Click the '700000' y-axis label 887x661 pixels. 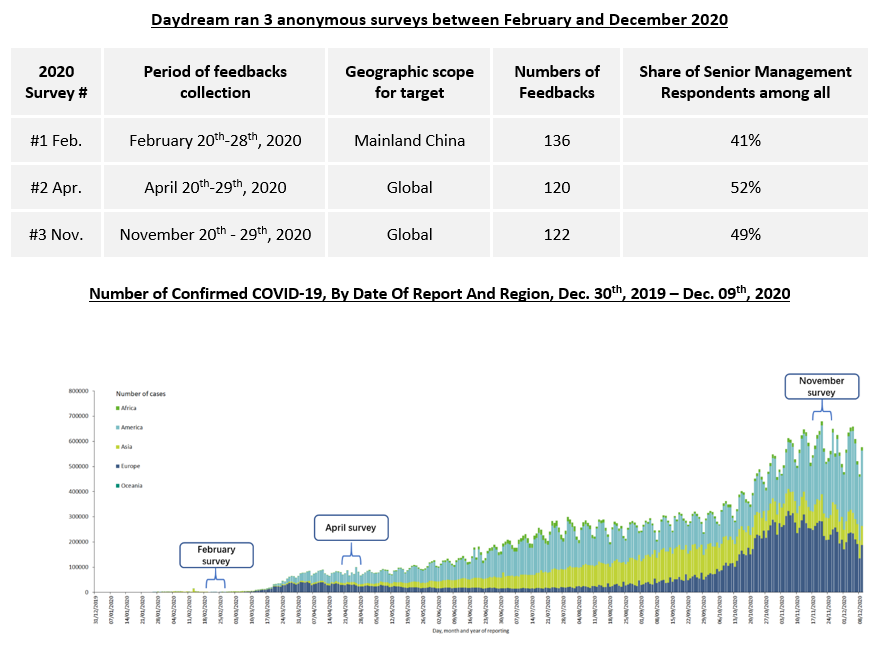[x=79, y=416]
